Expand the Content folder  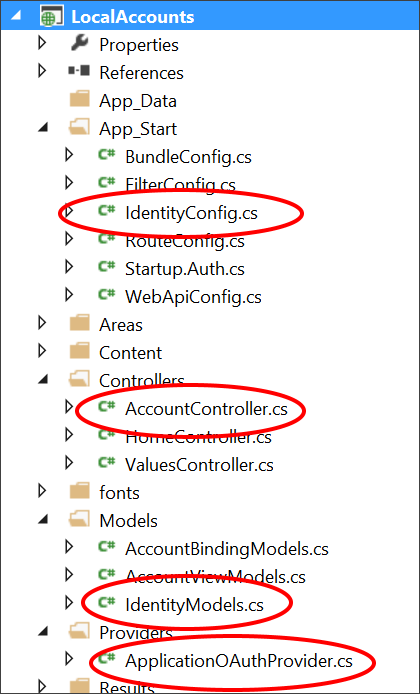(42, 351)
